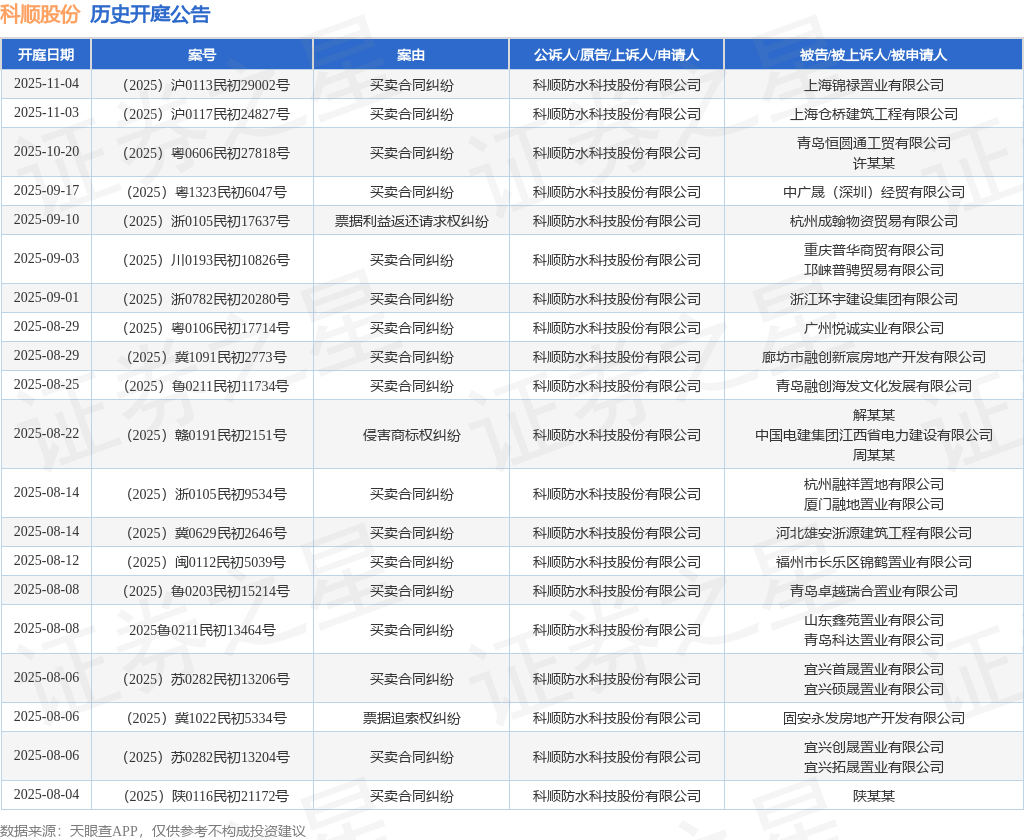Viewport: 1024px width, 840px height.
Task: Click the 案由 column header
Action: [x=411, y=55]
